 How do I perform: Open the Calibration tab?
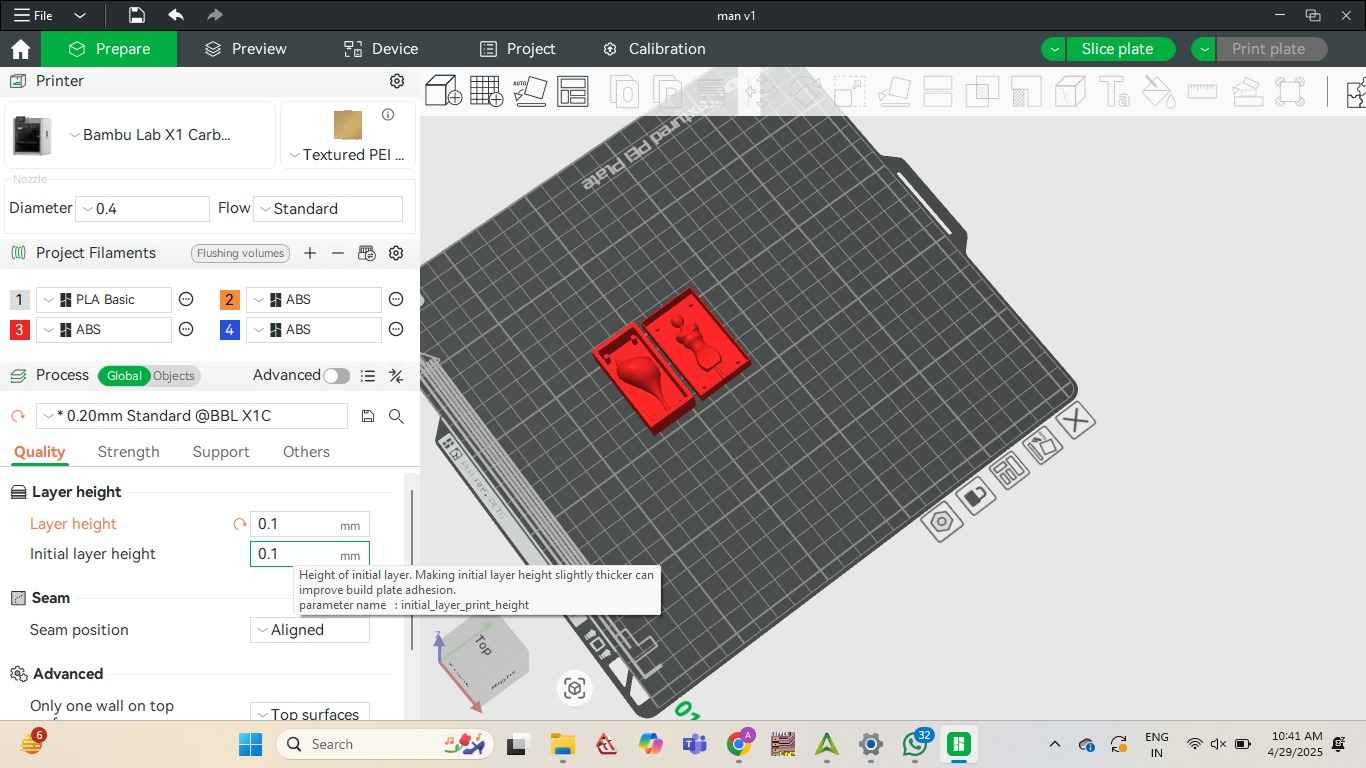(x=655, y=49)
